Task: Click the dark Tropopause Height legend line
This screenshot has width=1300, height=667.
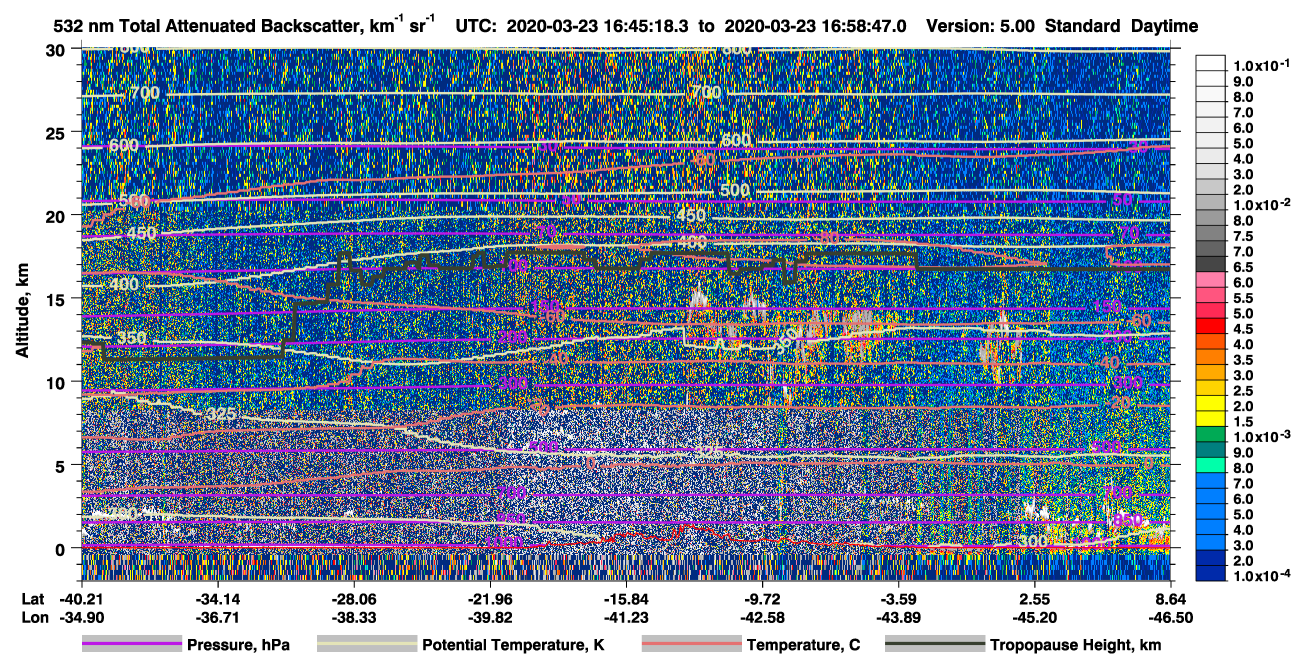Action: pyautogui.click(x=935, y=645)
